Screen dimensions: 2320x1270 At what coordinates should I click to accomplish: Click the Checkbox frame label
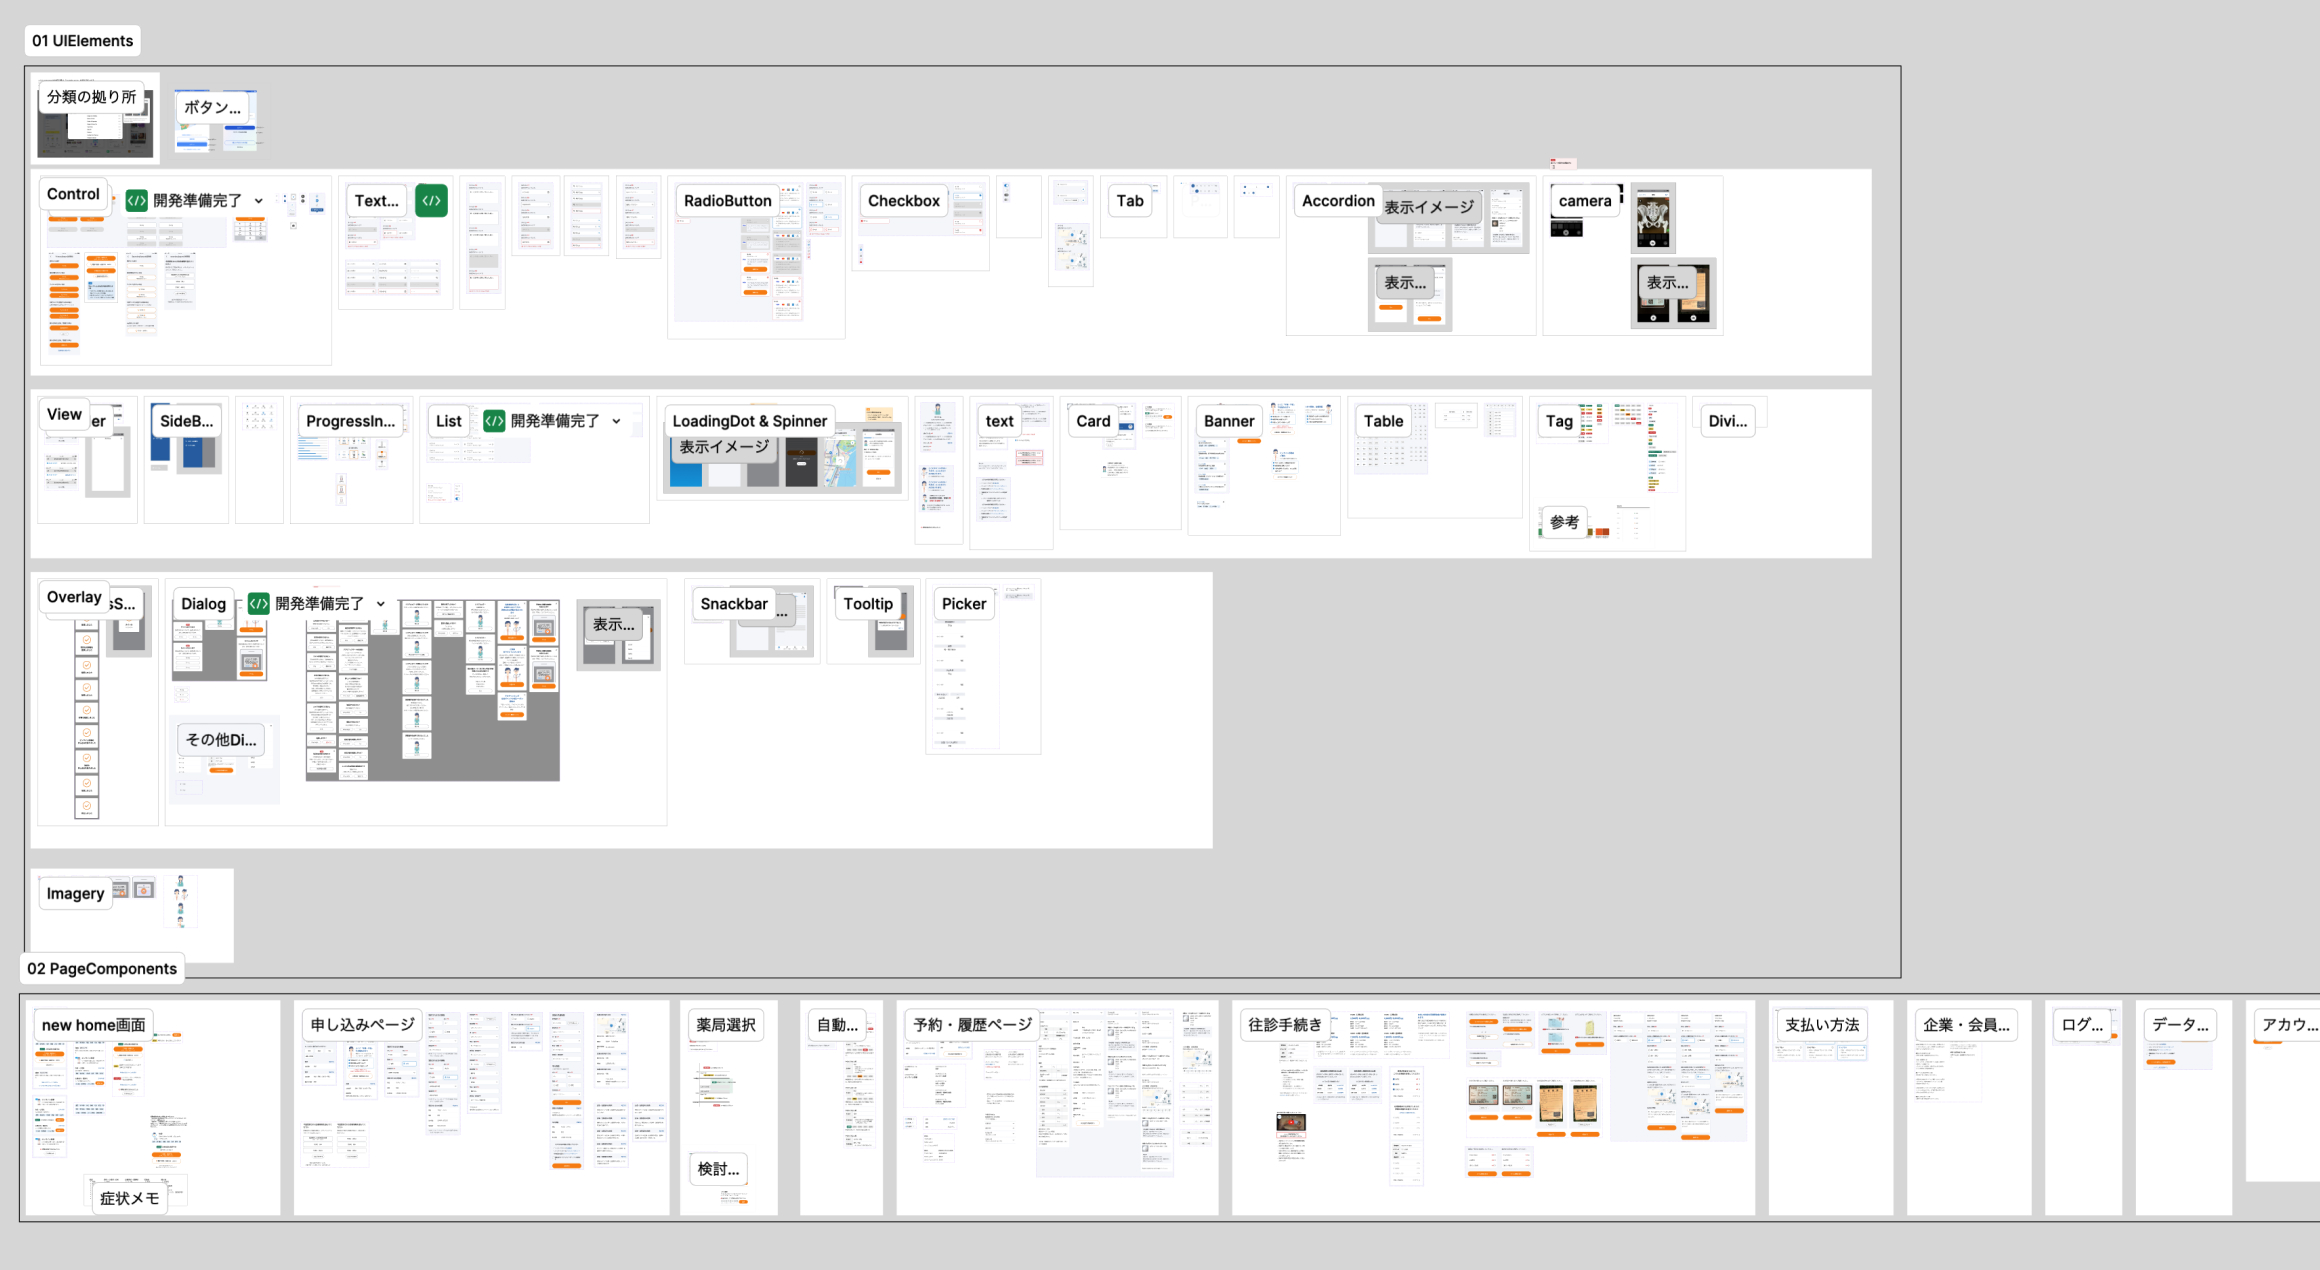[x=902, y=200]
